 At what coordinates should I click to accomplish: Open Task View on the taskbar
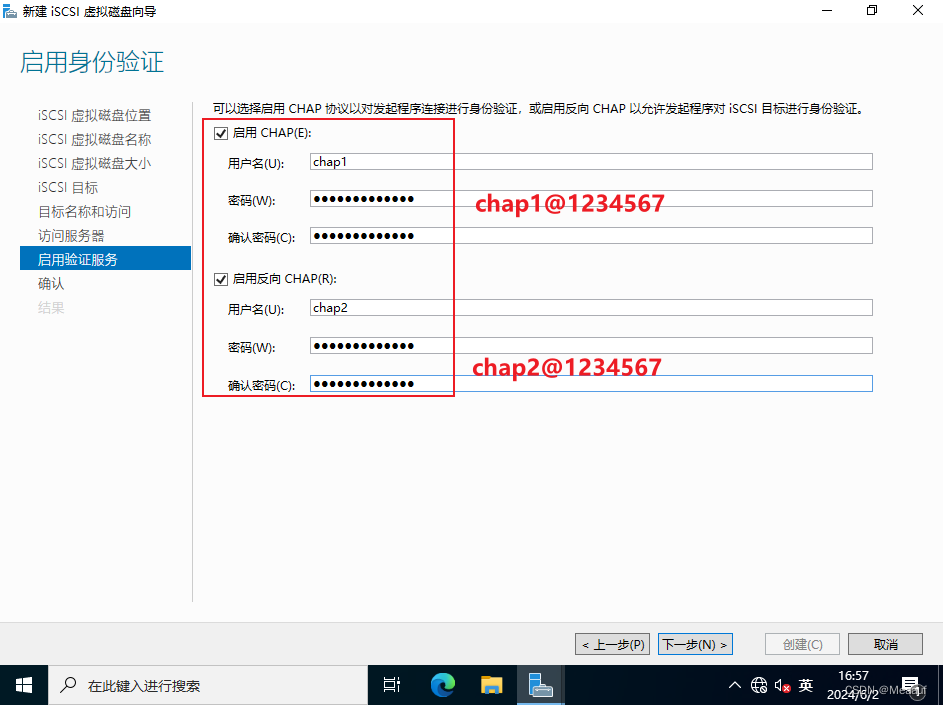coord(392,685)
